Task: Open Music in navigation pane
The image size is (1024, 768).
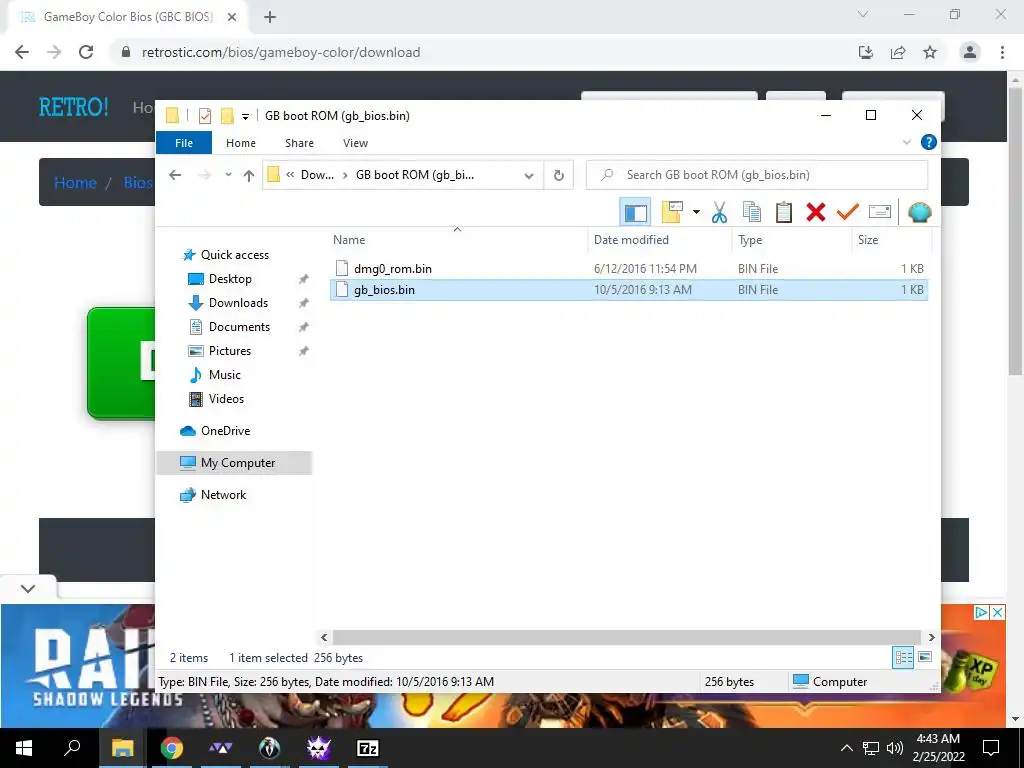Action: pos(225,375)
